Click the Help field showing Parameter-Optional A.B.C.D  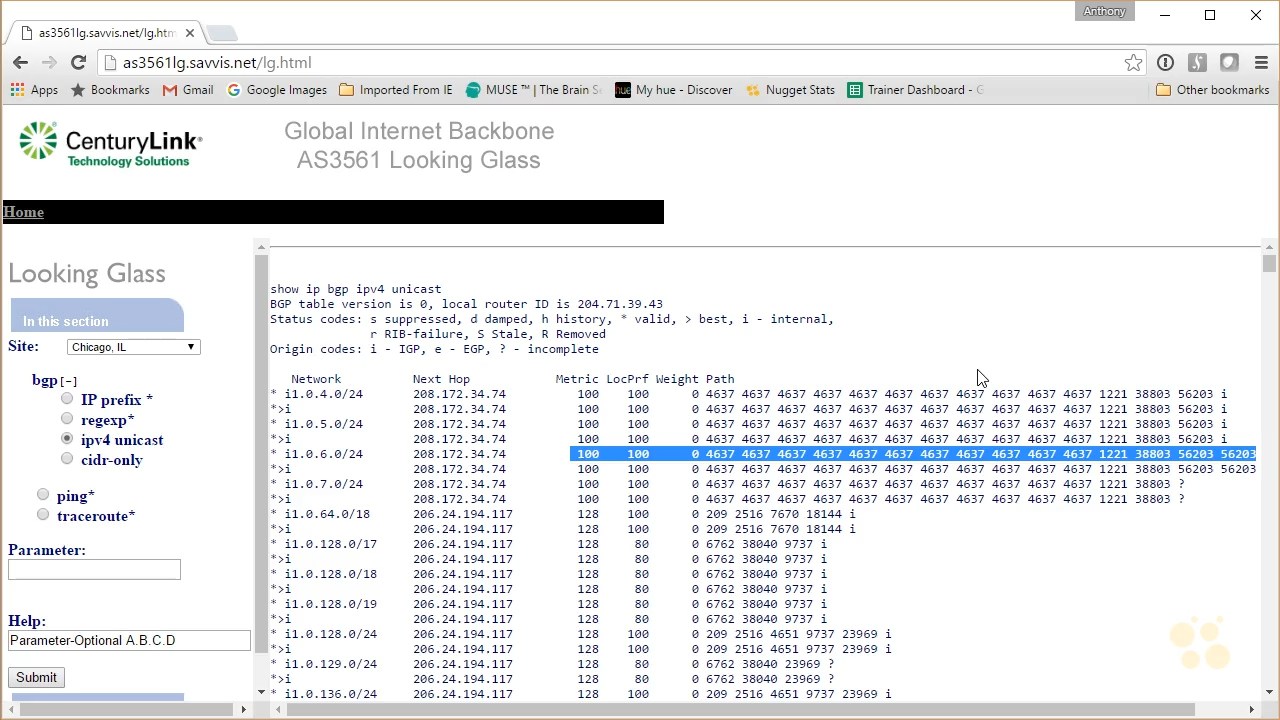pos(129,641)
